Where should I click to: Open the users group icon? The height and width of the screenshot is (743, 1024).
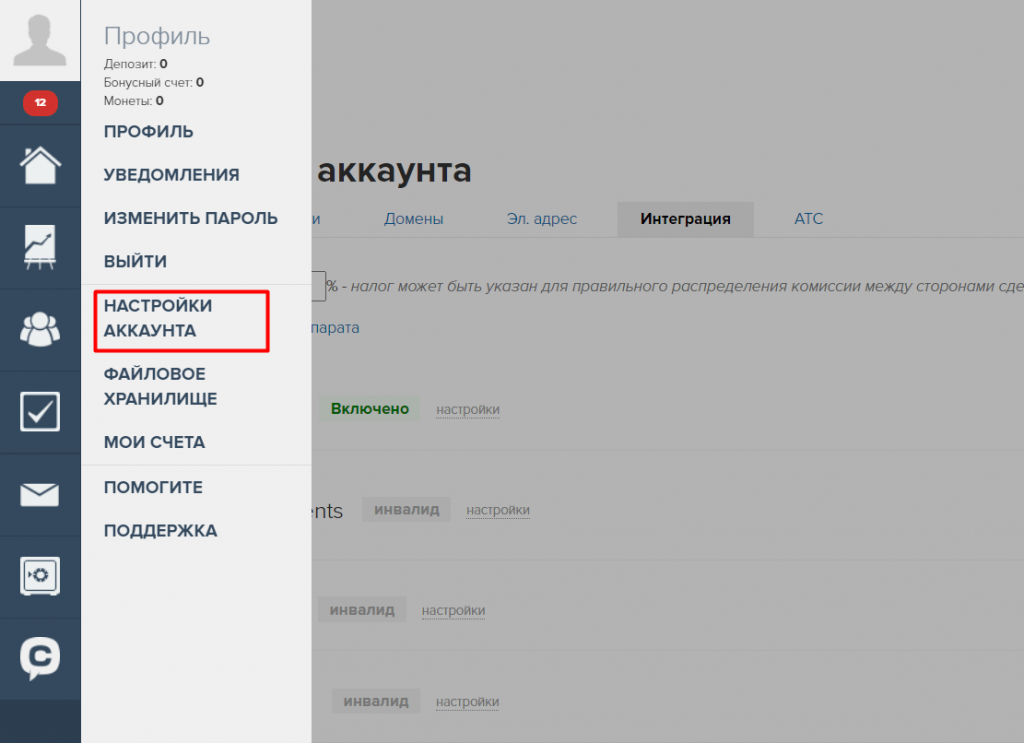(x=40, y=329)
